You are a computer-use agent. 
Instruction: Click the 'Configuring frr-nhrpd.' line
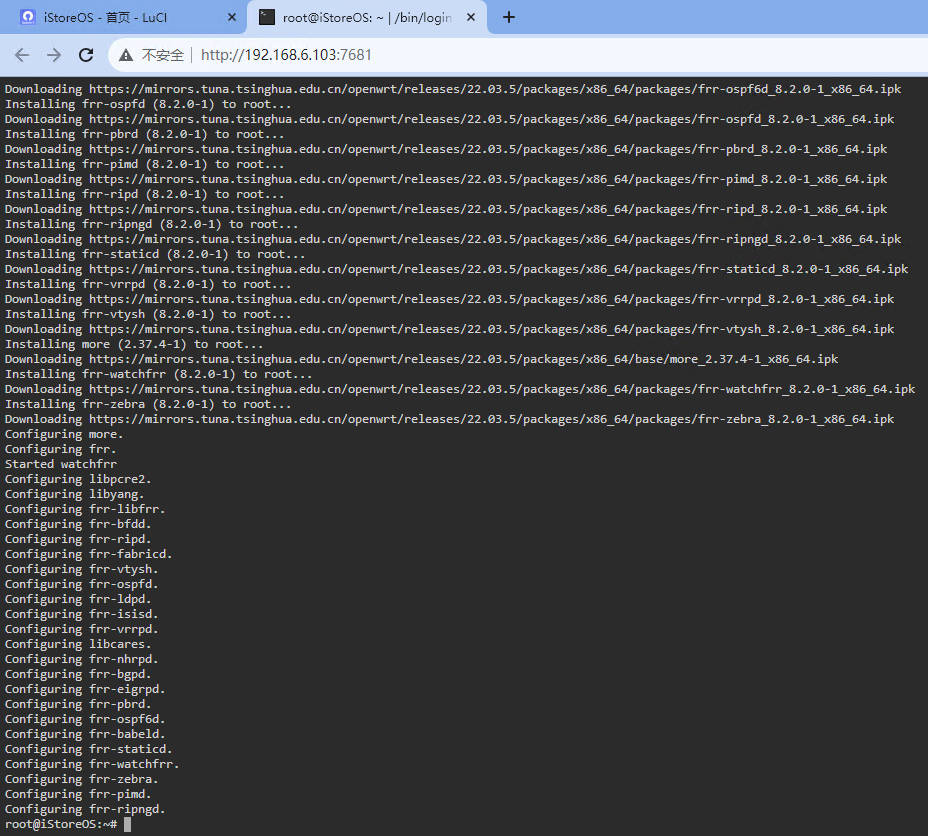point(82,659)
